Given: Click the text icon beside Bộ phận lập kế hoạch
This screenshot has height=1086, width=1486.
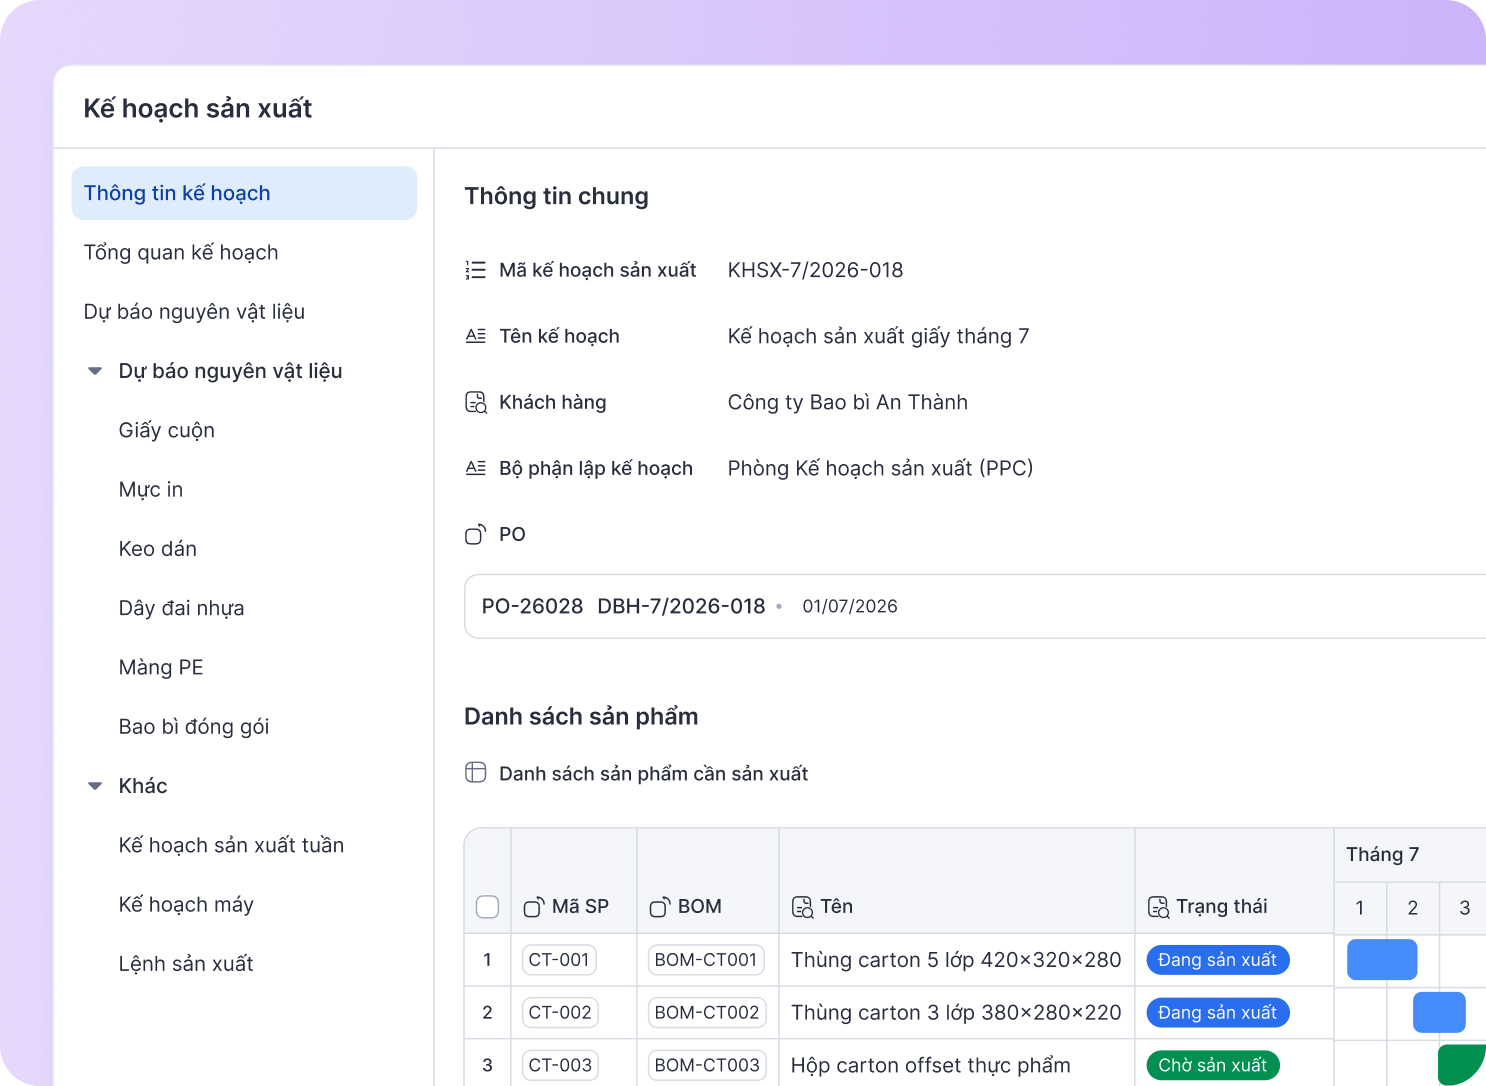Looking at the screenshot, I should pos(476,468).
